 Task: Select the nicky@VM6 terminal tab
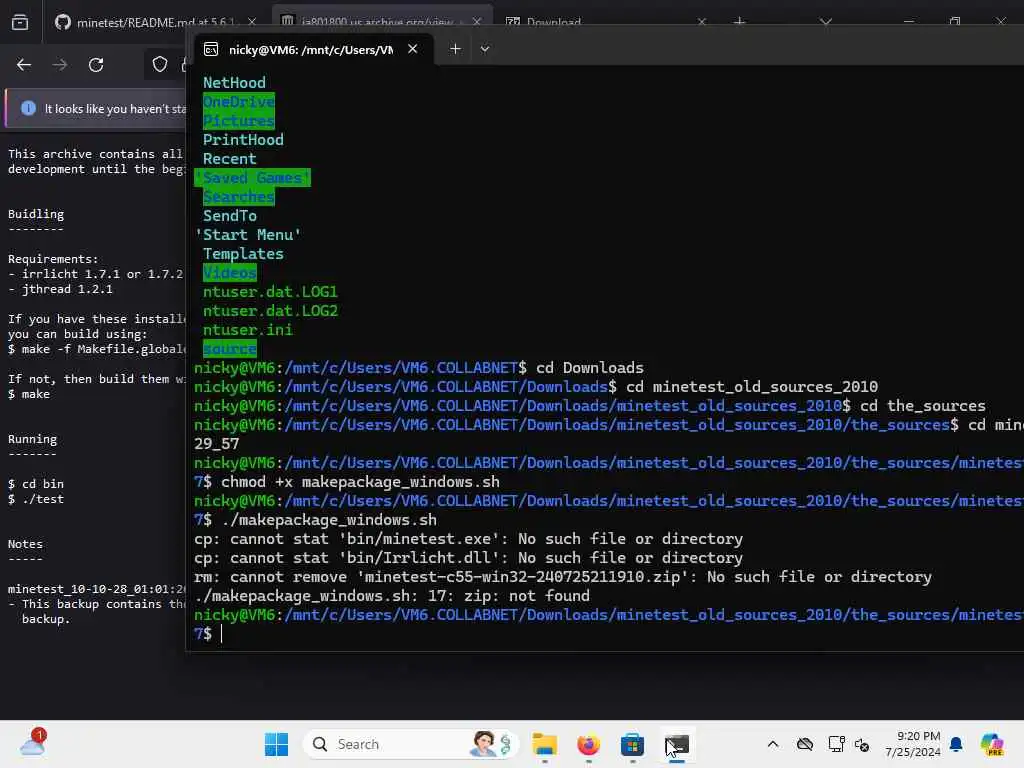point(313,50)
